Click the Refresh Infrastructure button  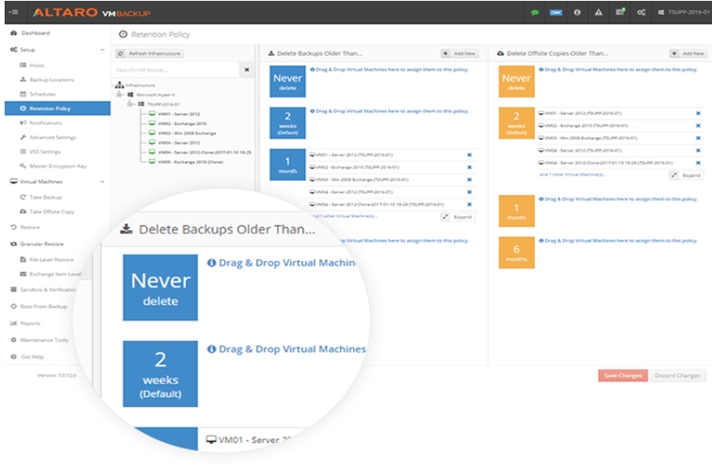tap(149, 54)
